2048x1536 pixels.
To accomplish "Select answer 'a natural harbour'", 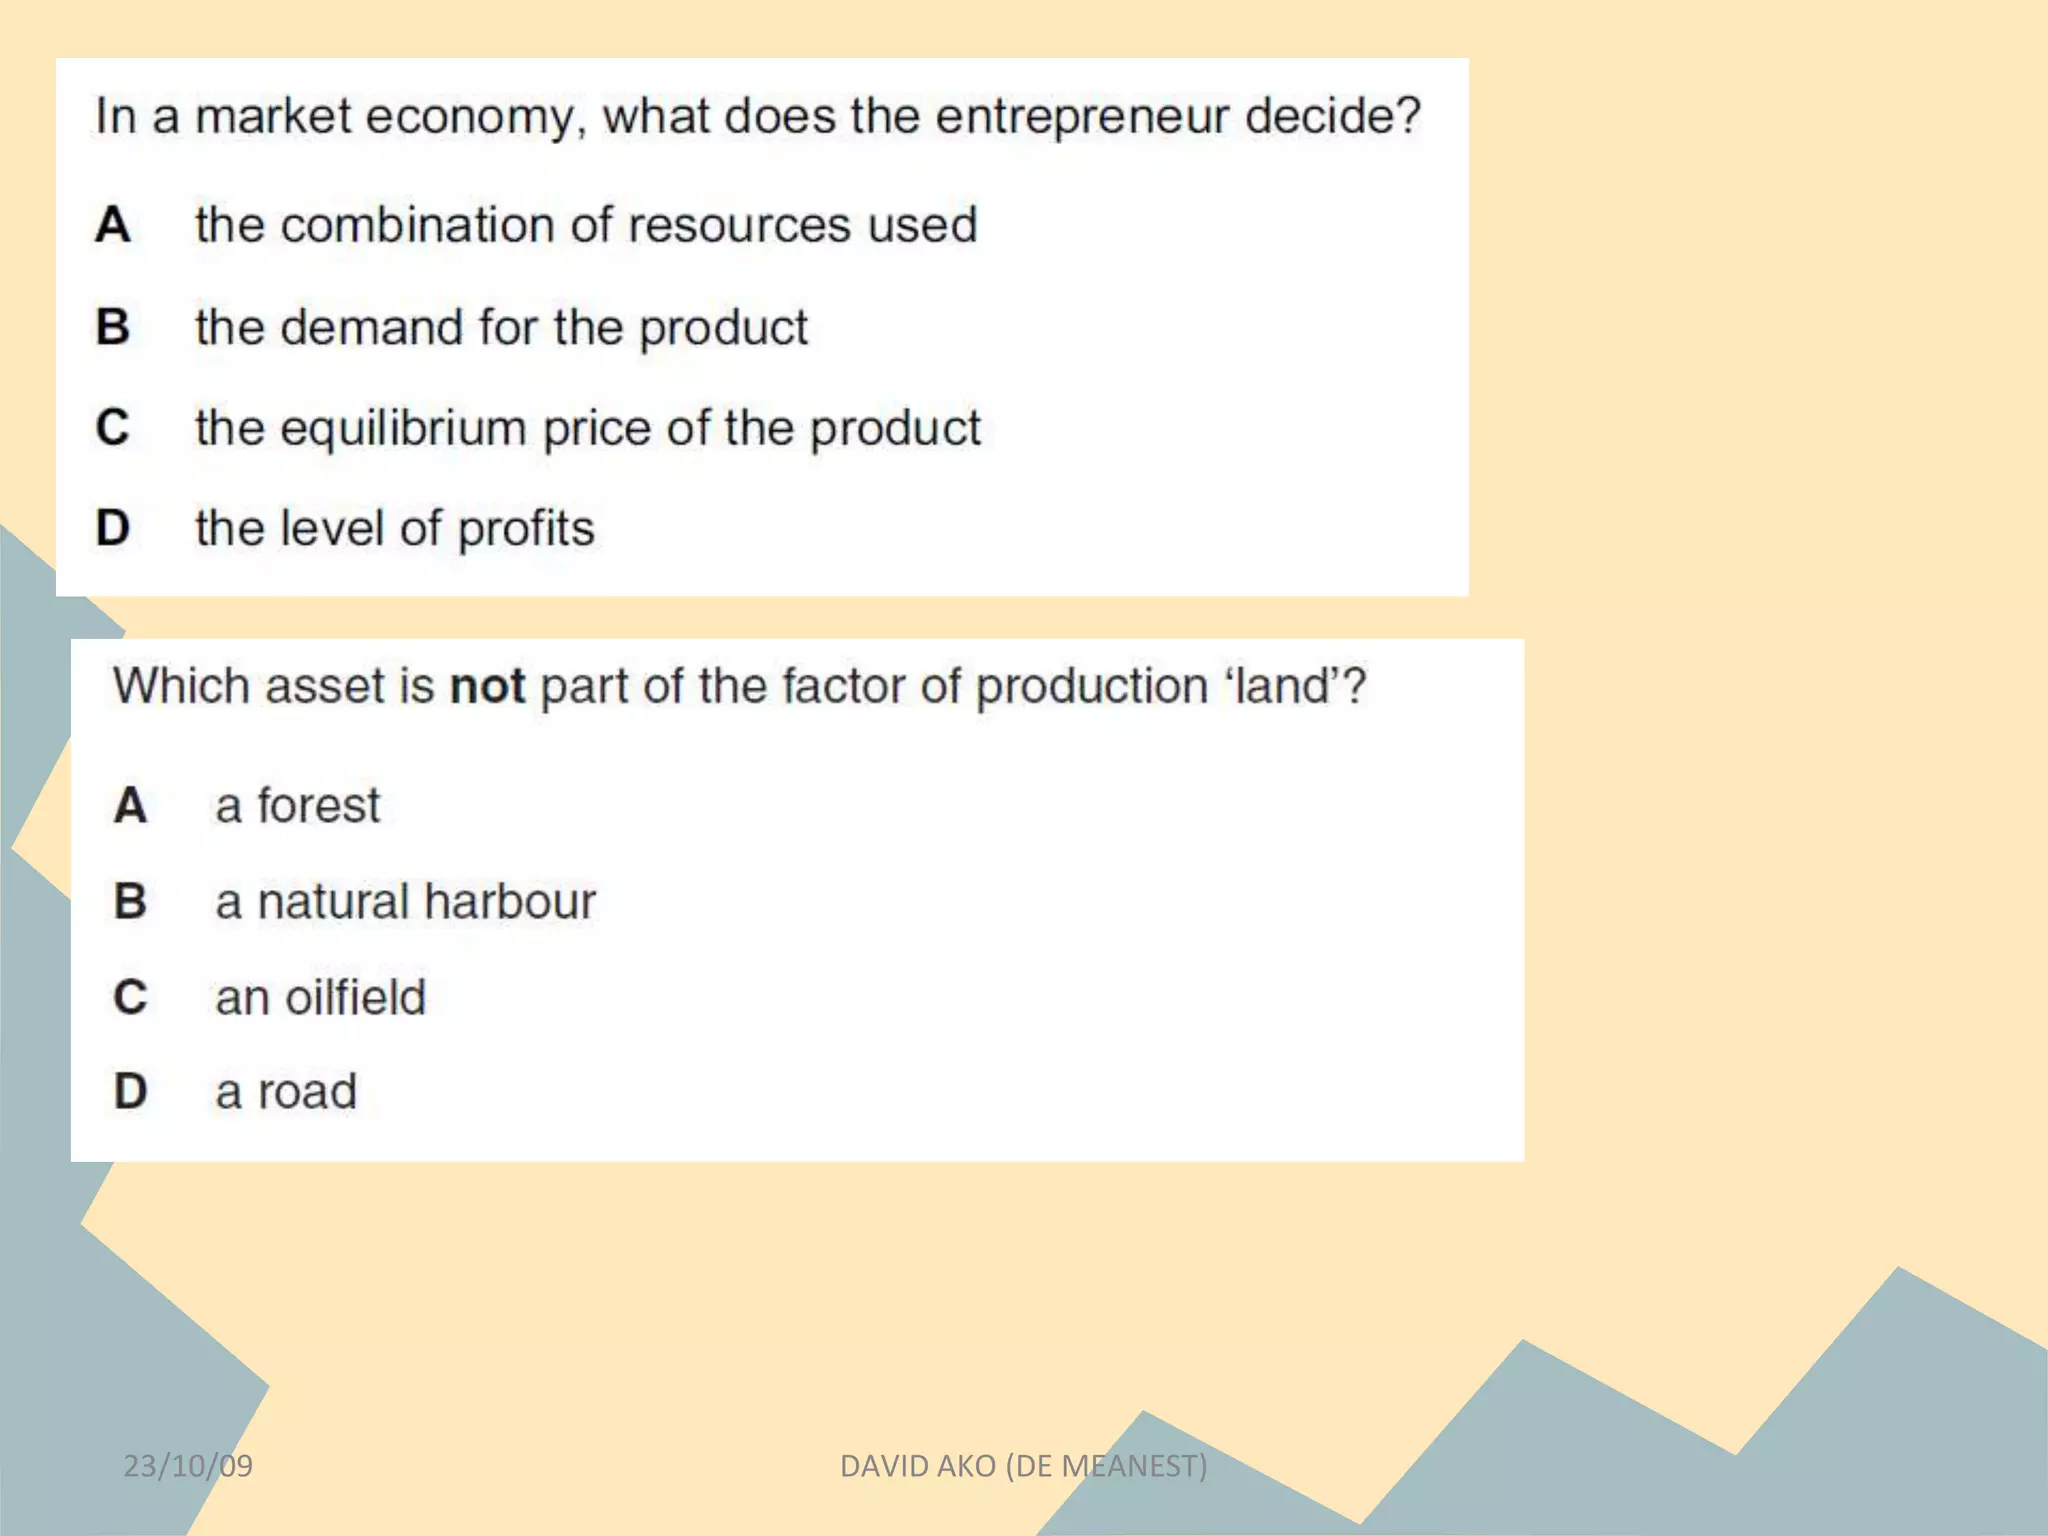I will coord(405,902).
